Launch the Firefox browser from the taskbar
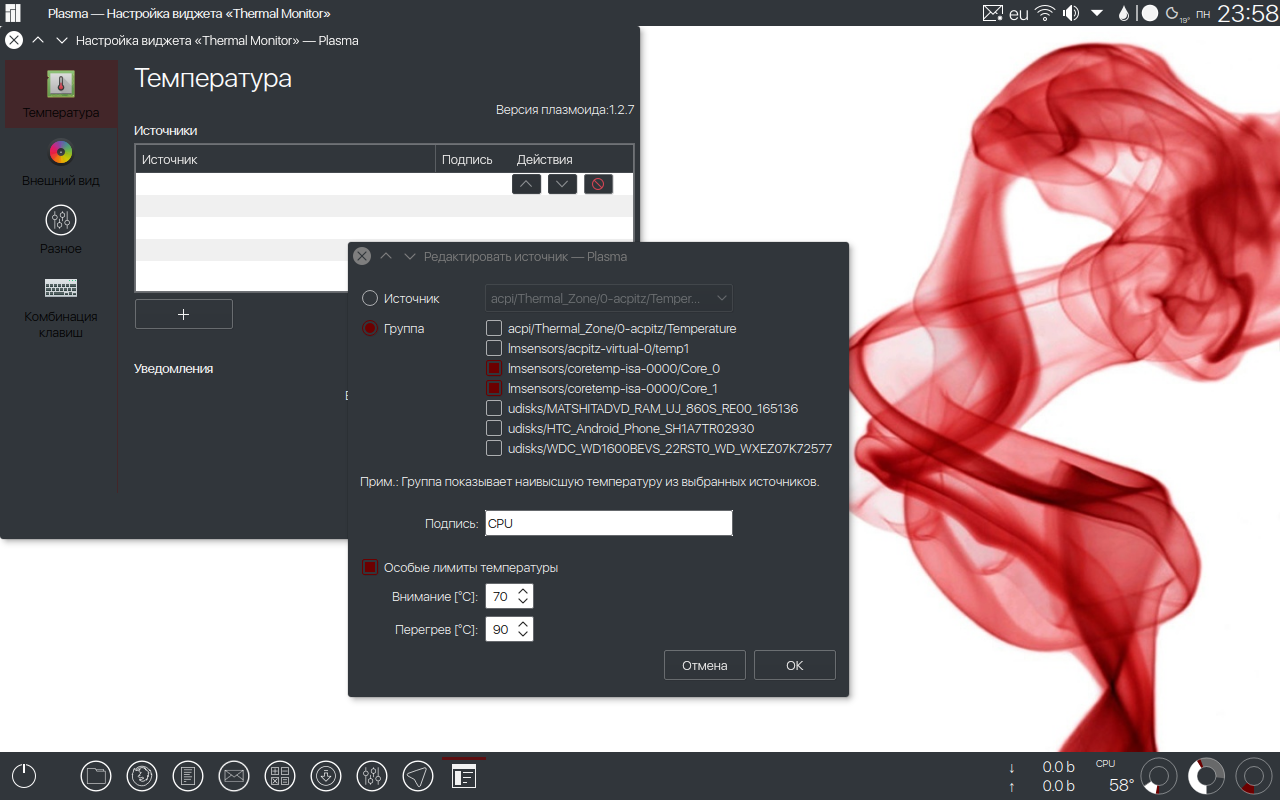This screenshot has height=800, width=1280. click(142, 776)
